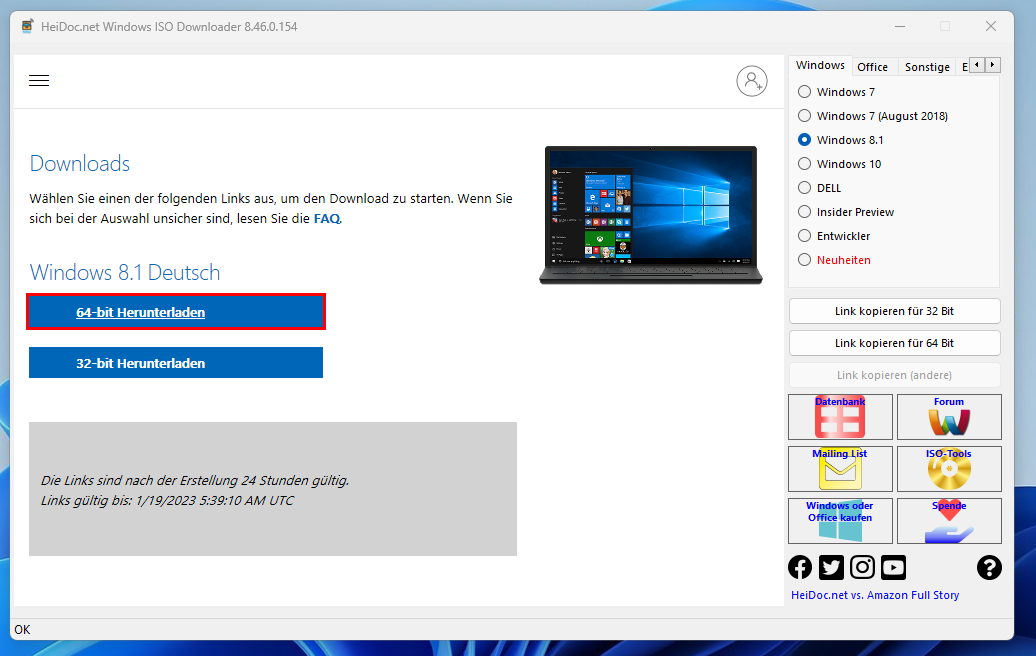The height and width of the screenshot is (656, 1036).
Task: Open the Forum tile
Action: (x=949, y=417)
